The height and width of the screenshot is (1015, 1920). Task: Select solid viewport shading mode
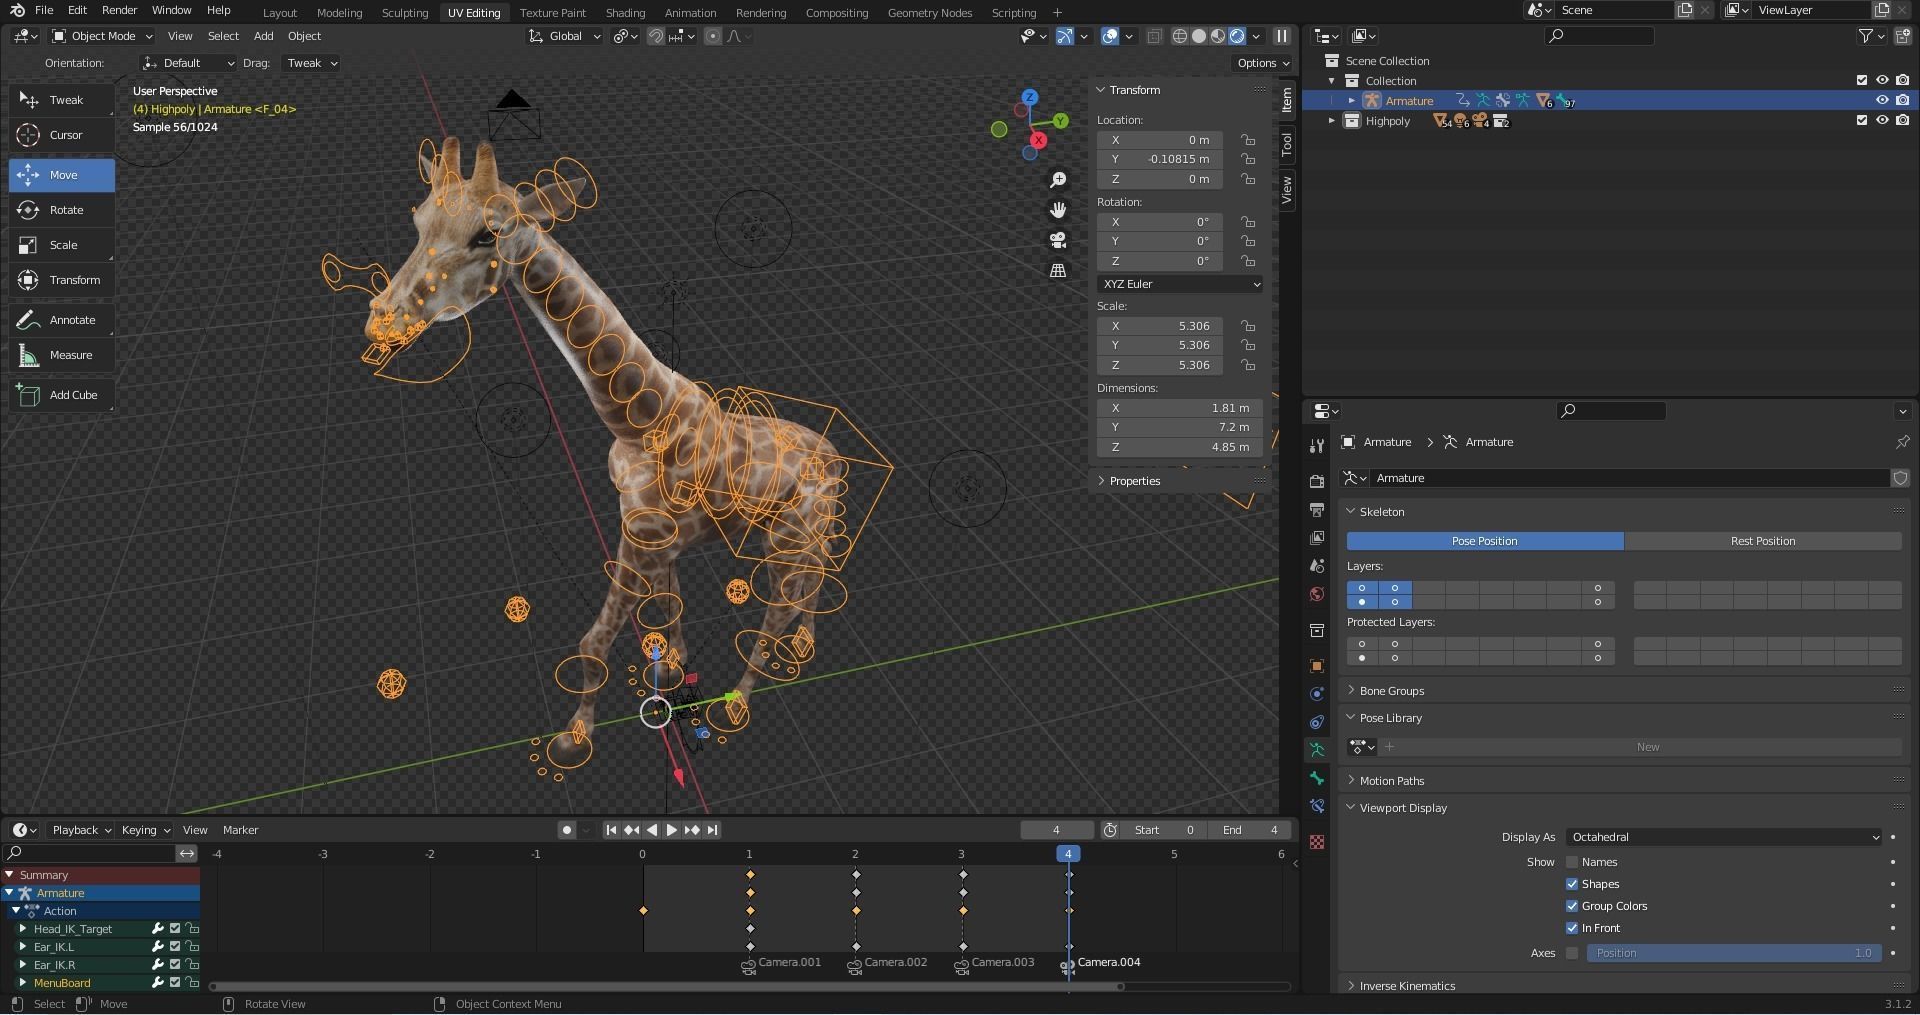(x=1199, y=36)
